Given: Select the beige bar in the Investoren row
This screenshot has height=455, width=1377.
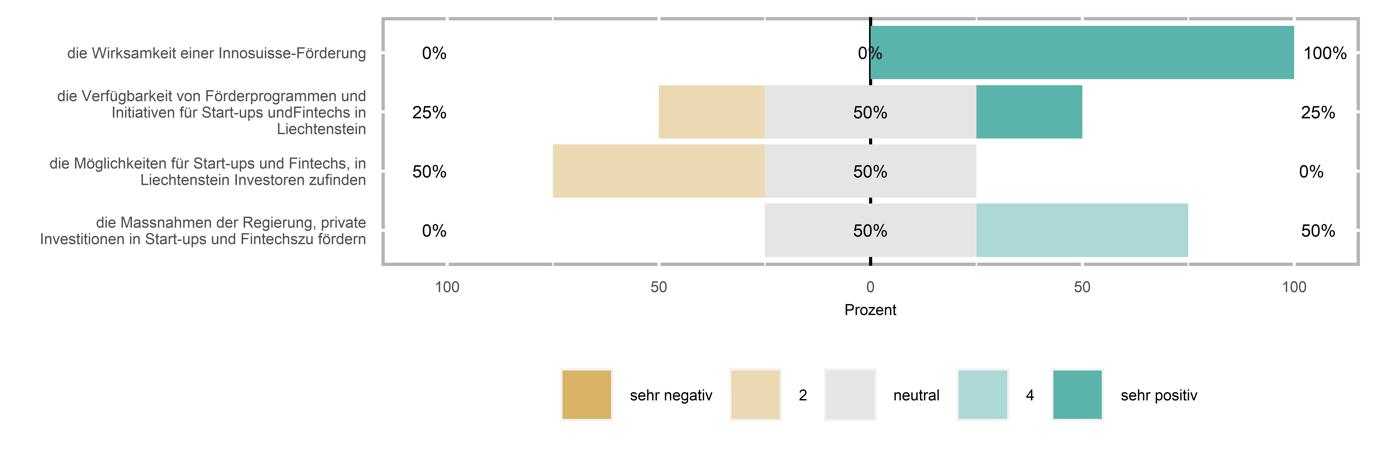Looking at the screenshot, I should tap(659, 171).
